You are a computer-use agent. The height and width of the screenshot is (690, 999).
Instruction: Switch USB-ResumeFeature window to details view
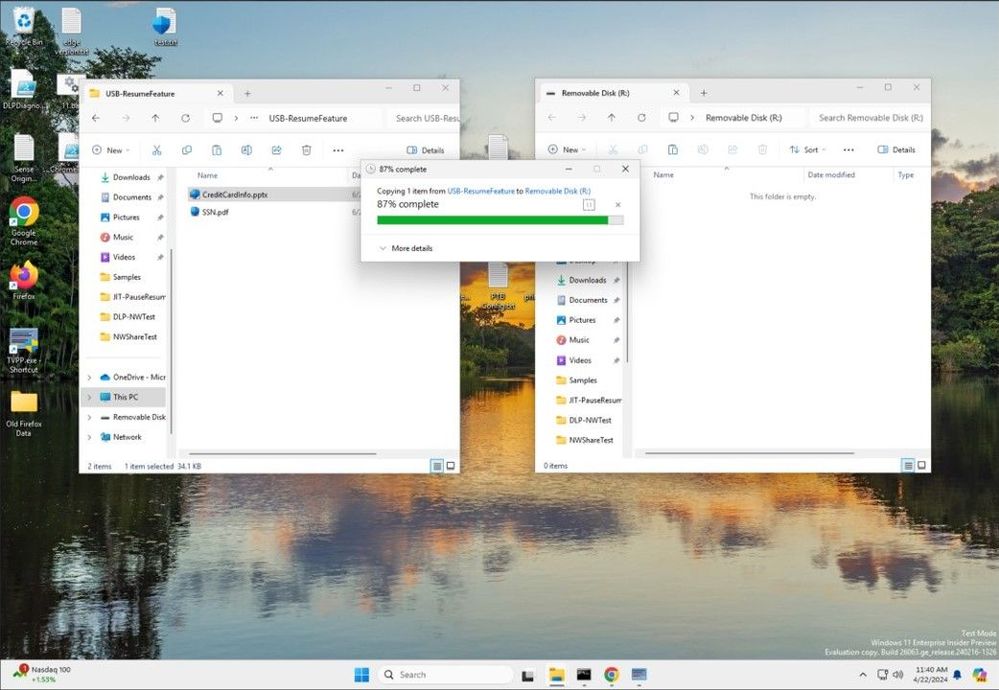(437, 466)
